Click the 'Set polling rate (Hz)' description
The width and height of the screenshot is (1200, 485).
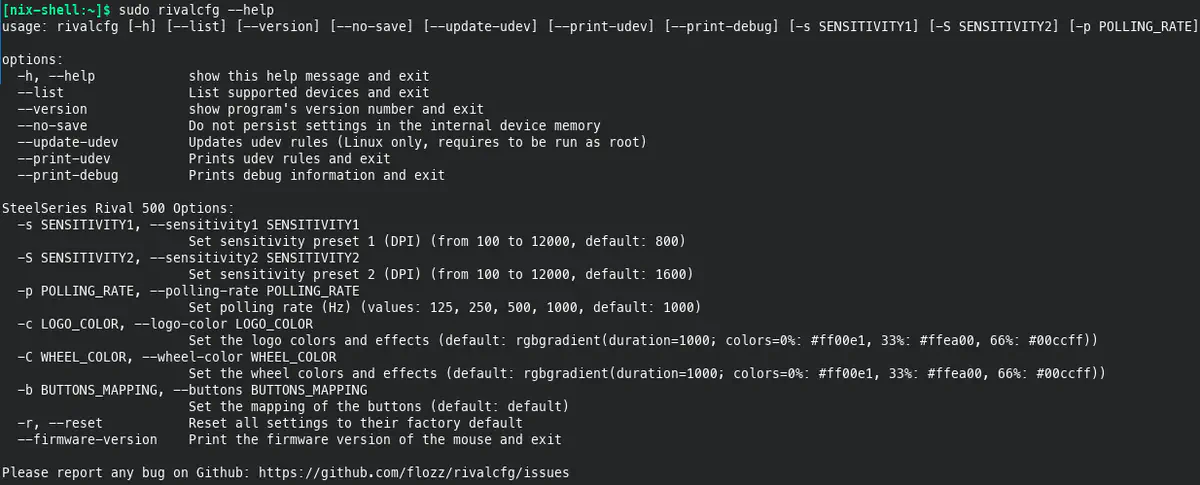pos(444,307)
